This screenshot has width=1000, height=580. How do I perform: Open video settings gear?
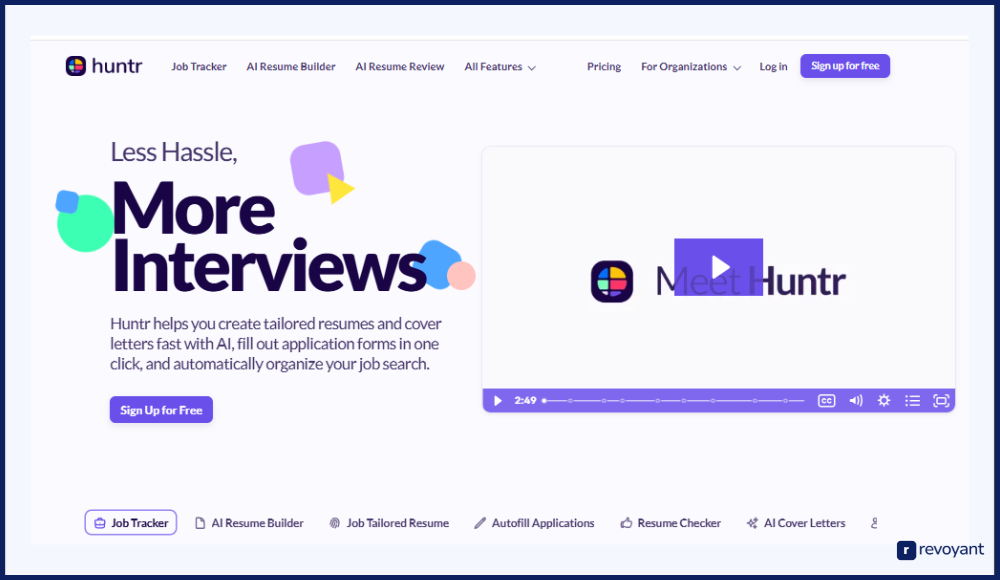pyautogui.click(x=884, y=401)
